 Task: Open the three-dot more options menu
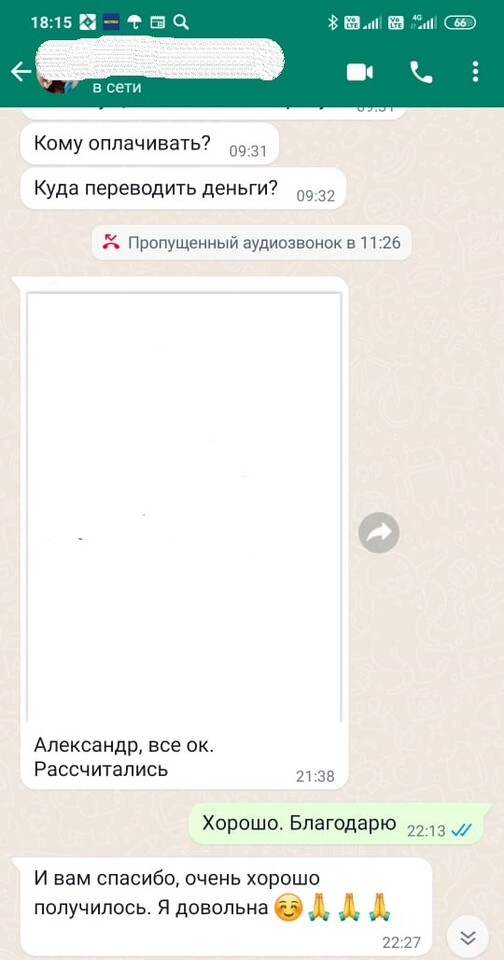(x=475, y=72)
